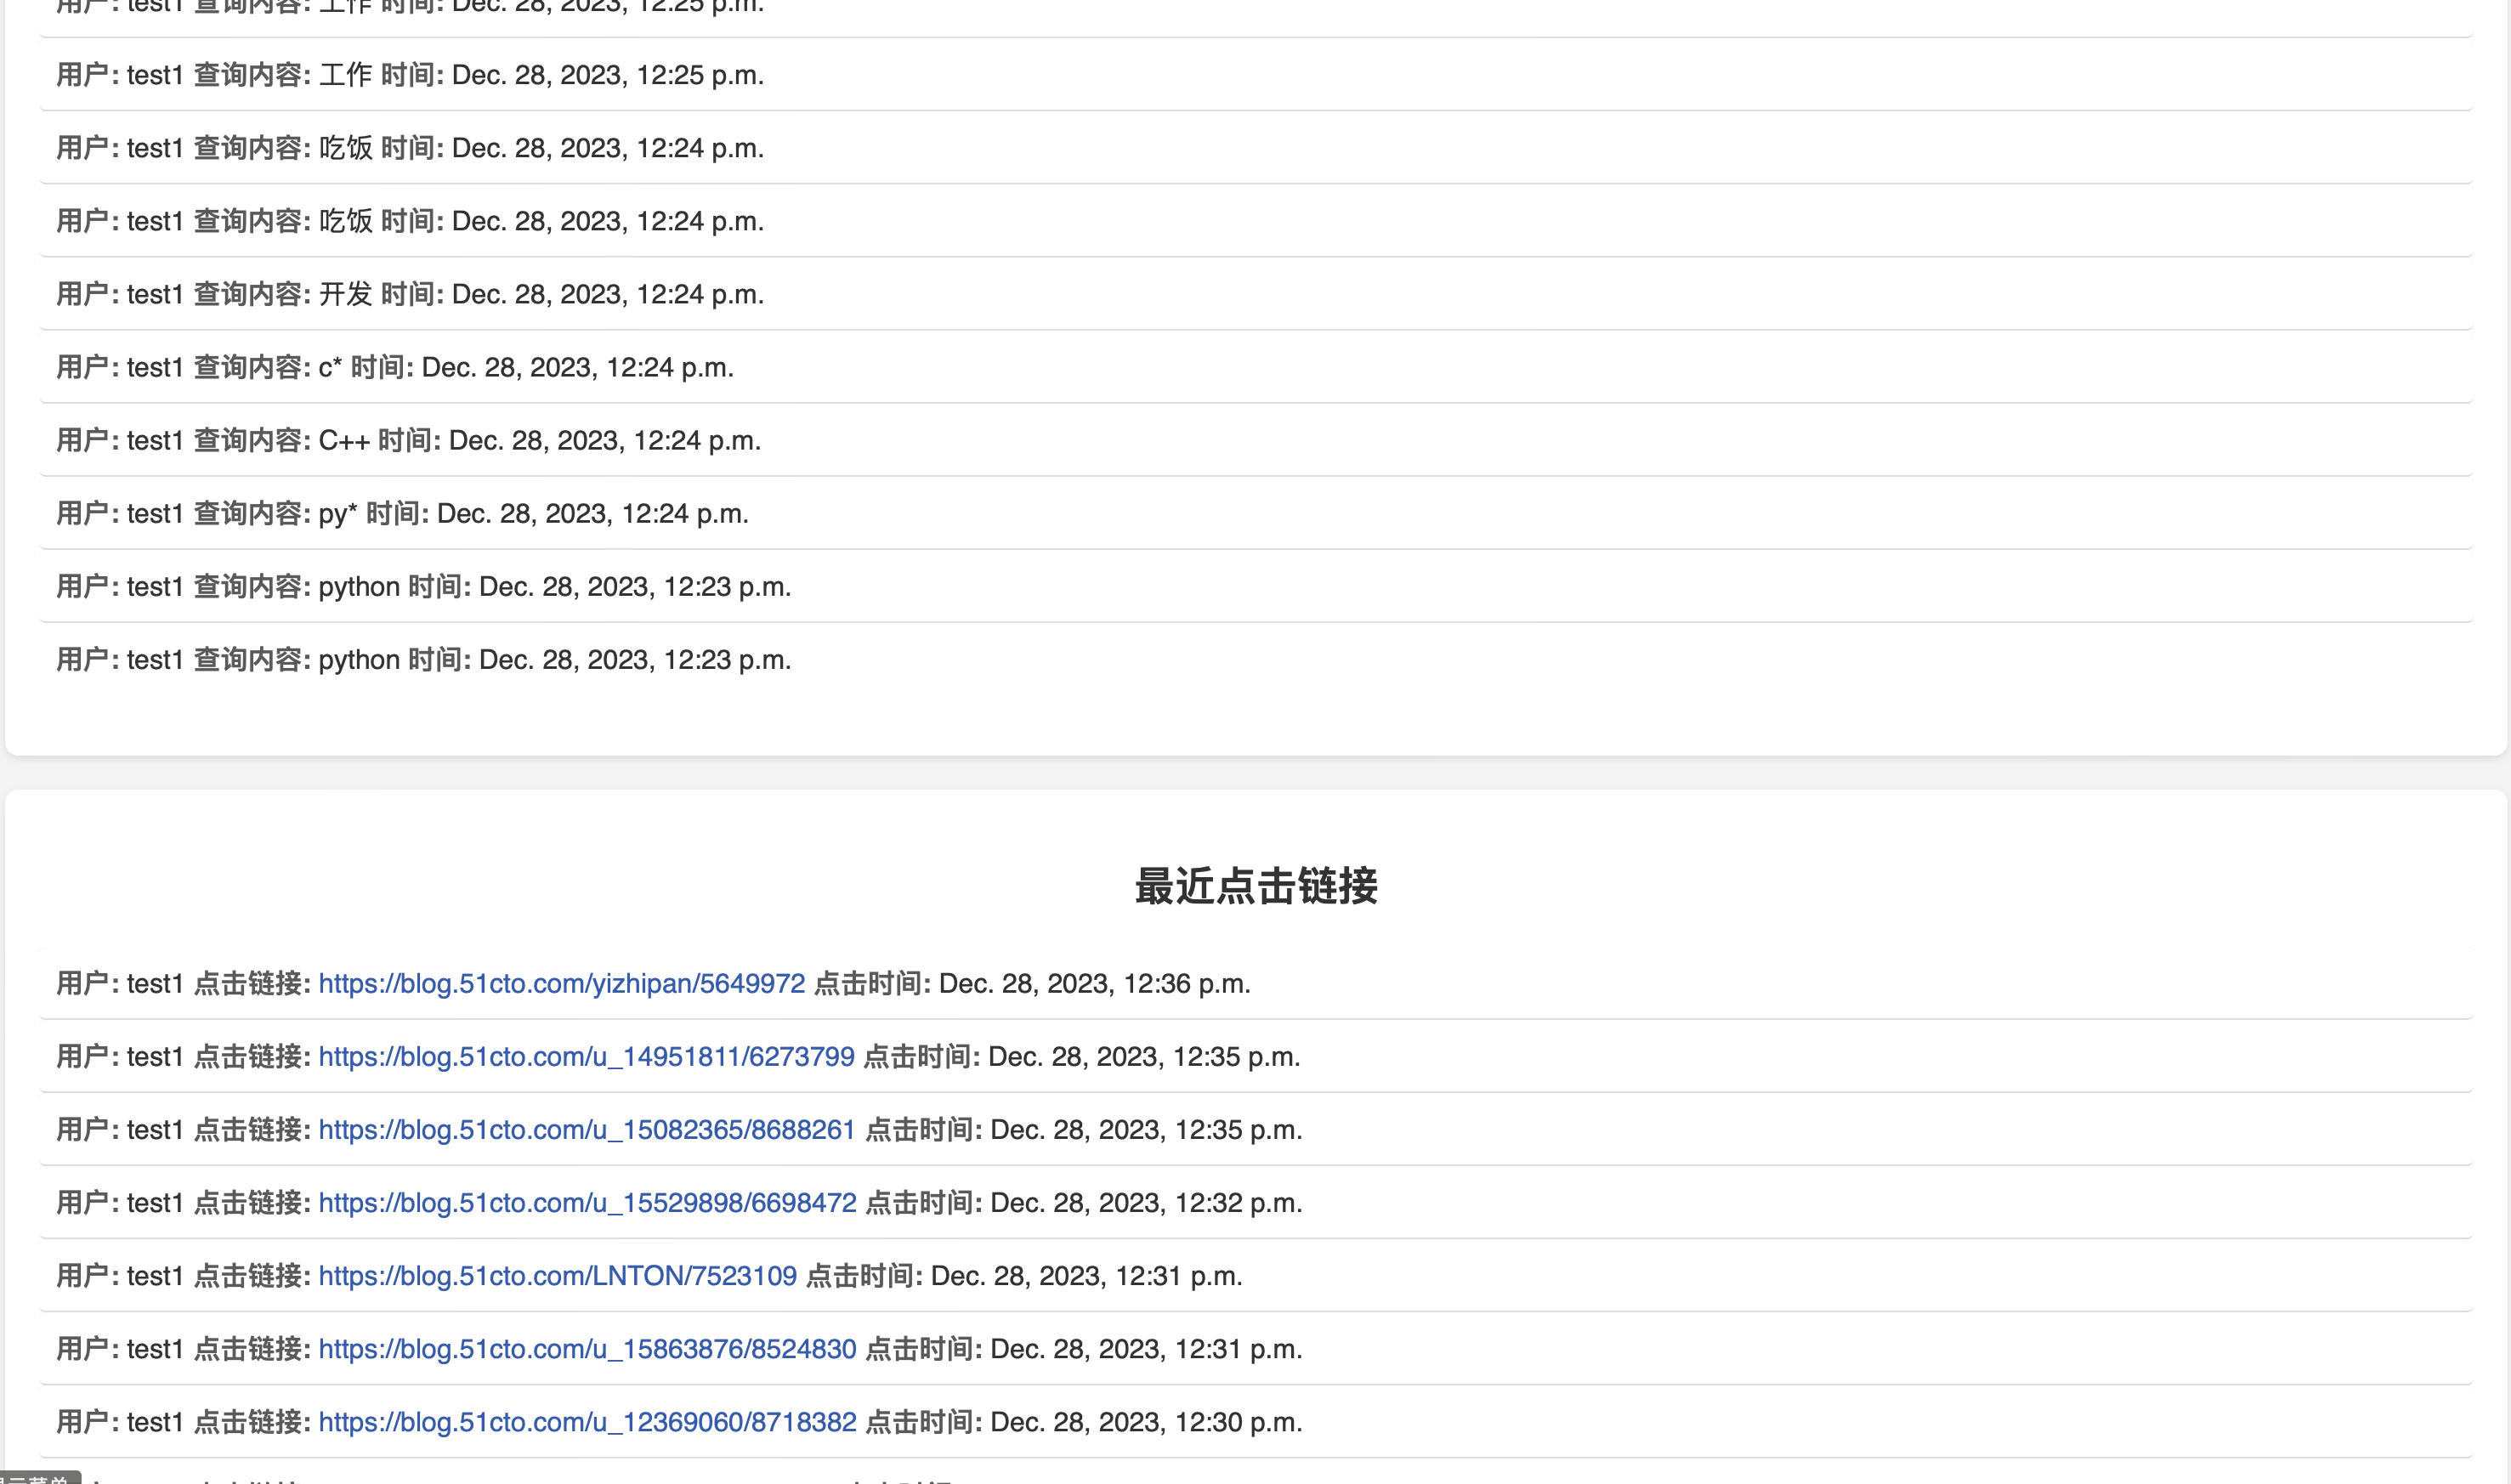Select the 开发 query record row
This screenshot has width=2511, height=1484.
[410, 295]
